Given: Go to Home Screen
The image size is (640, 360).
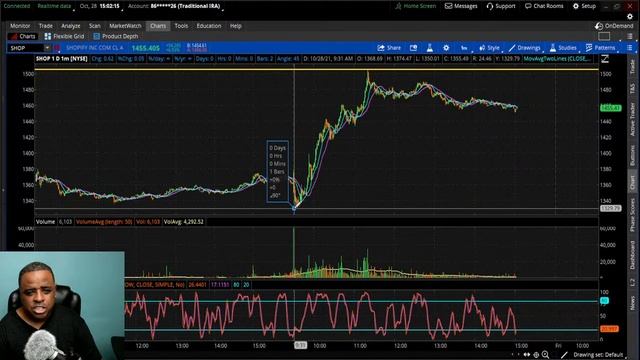Looking at the screenshot, I should coord(416,6).
